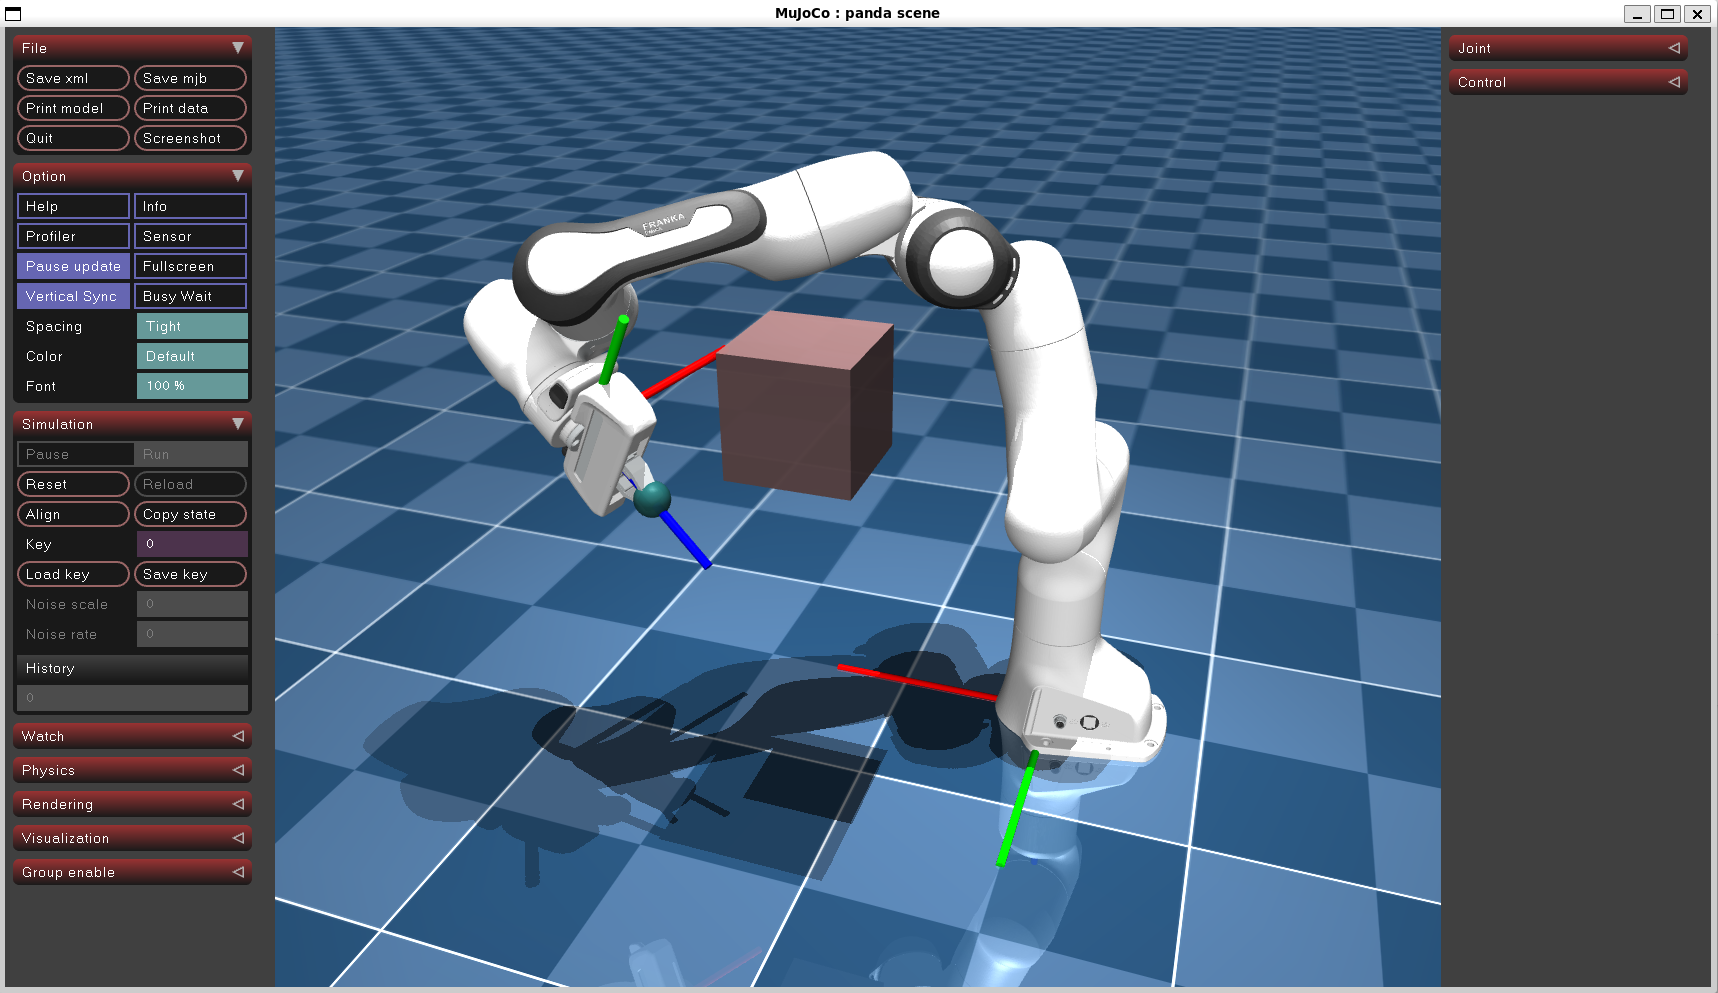Viewport: 1718px width, 993px height.
Task: Select the Run simulation option
Action: [x=191, y=454]
